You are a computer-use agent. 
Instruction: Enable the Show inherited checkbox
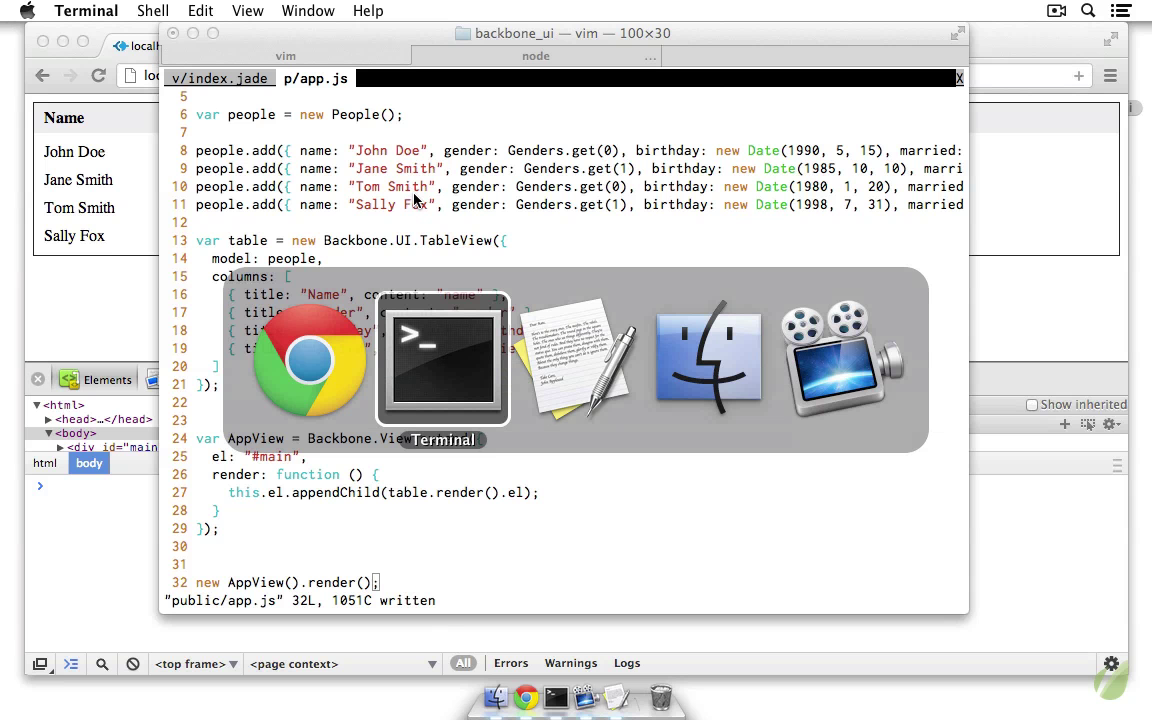[1032, 405]
